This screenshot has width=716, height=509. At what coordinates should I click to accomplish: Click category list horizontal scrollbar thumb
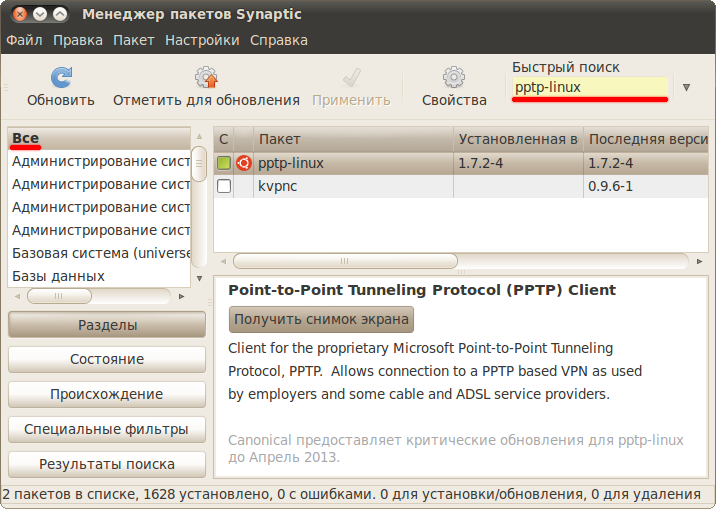[x=59, y=296]
